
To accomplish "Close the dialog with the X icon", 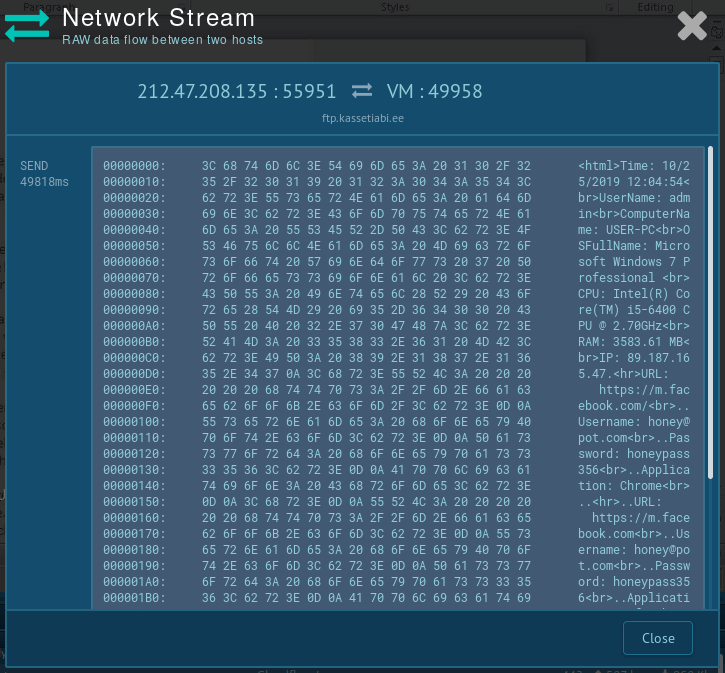I will click(692, 26).
